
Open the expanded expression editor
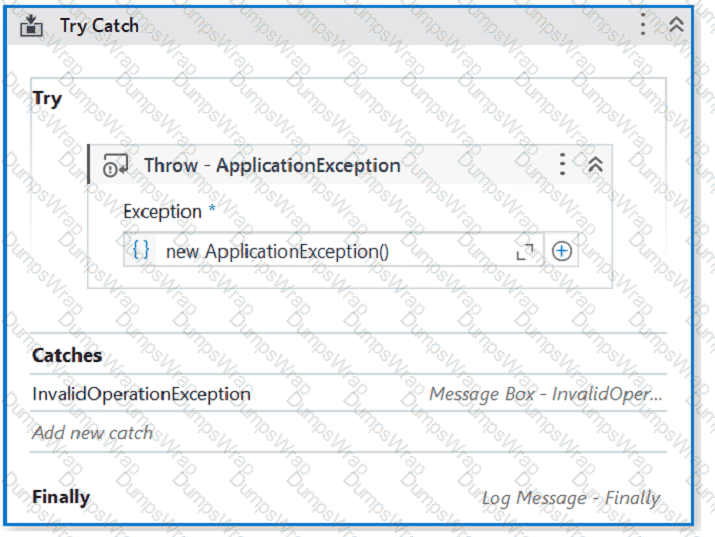coord(524,252)
